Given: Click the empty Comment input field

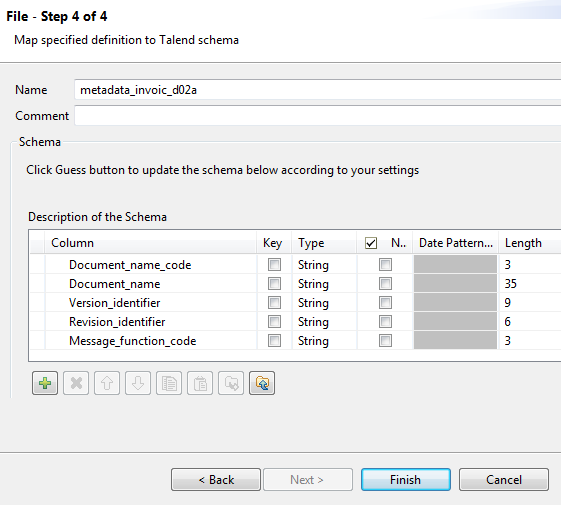Looking at the screenshot, I should 318,116.
